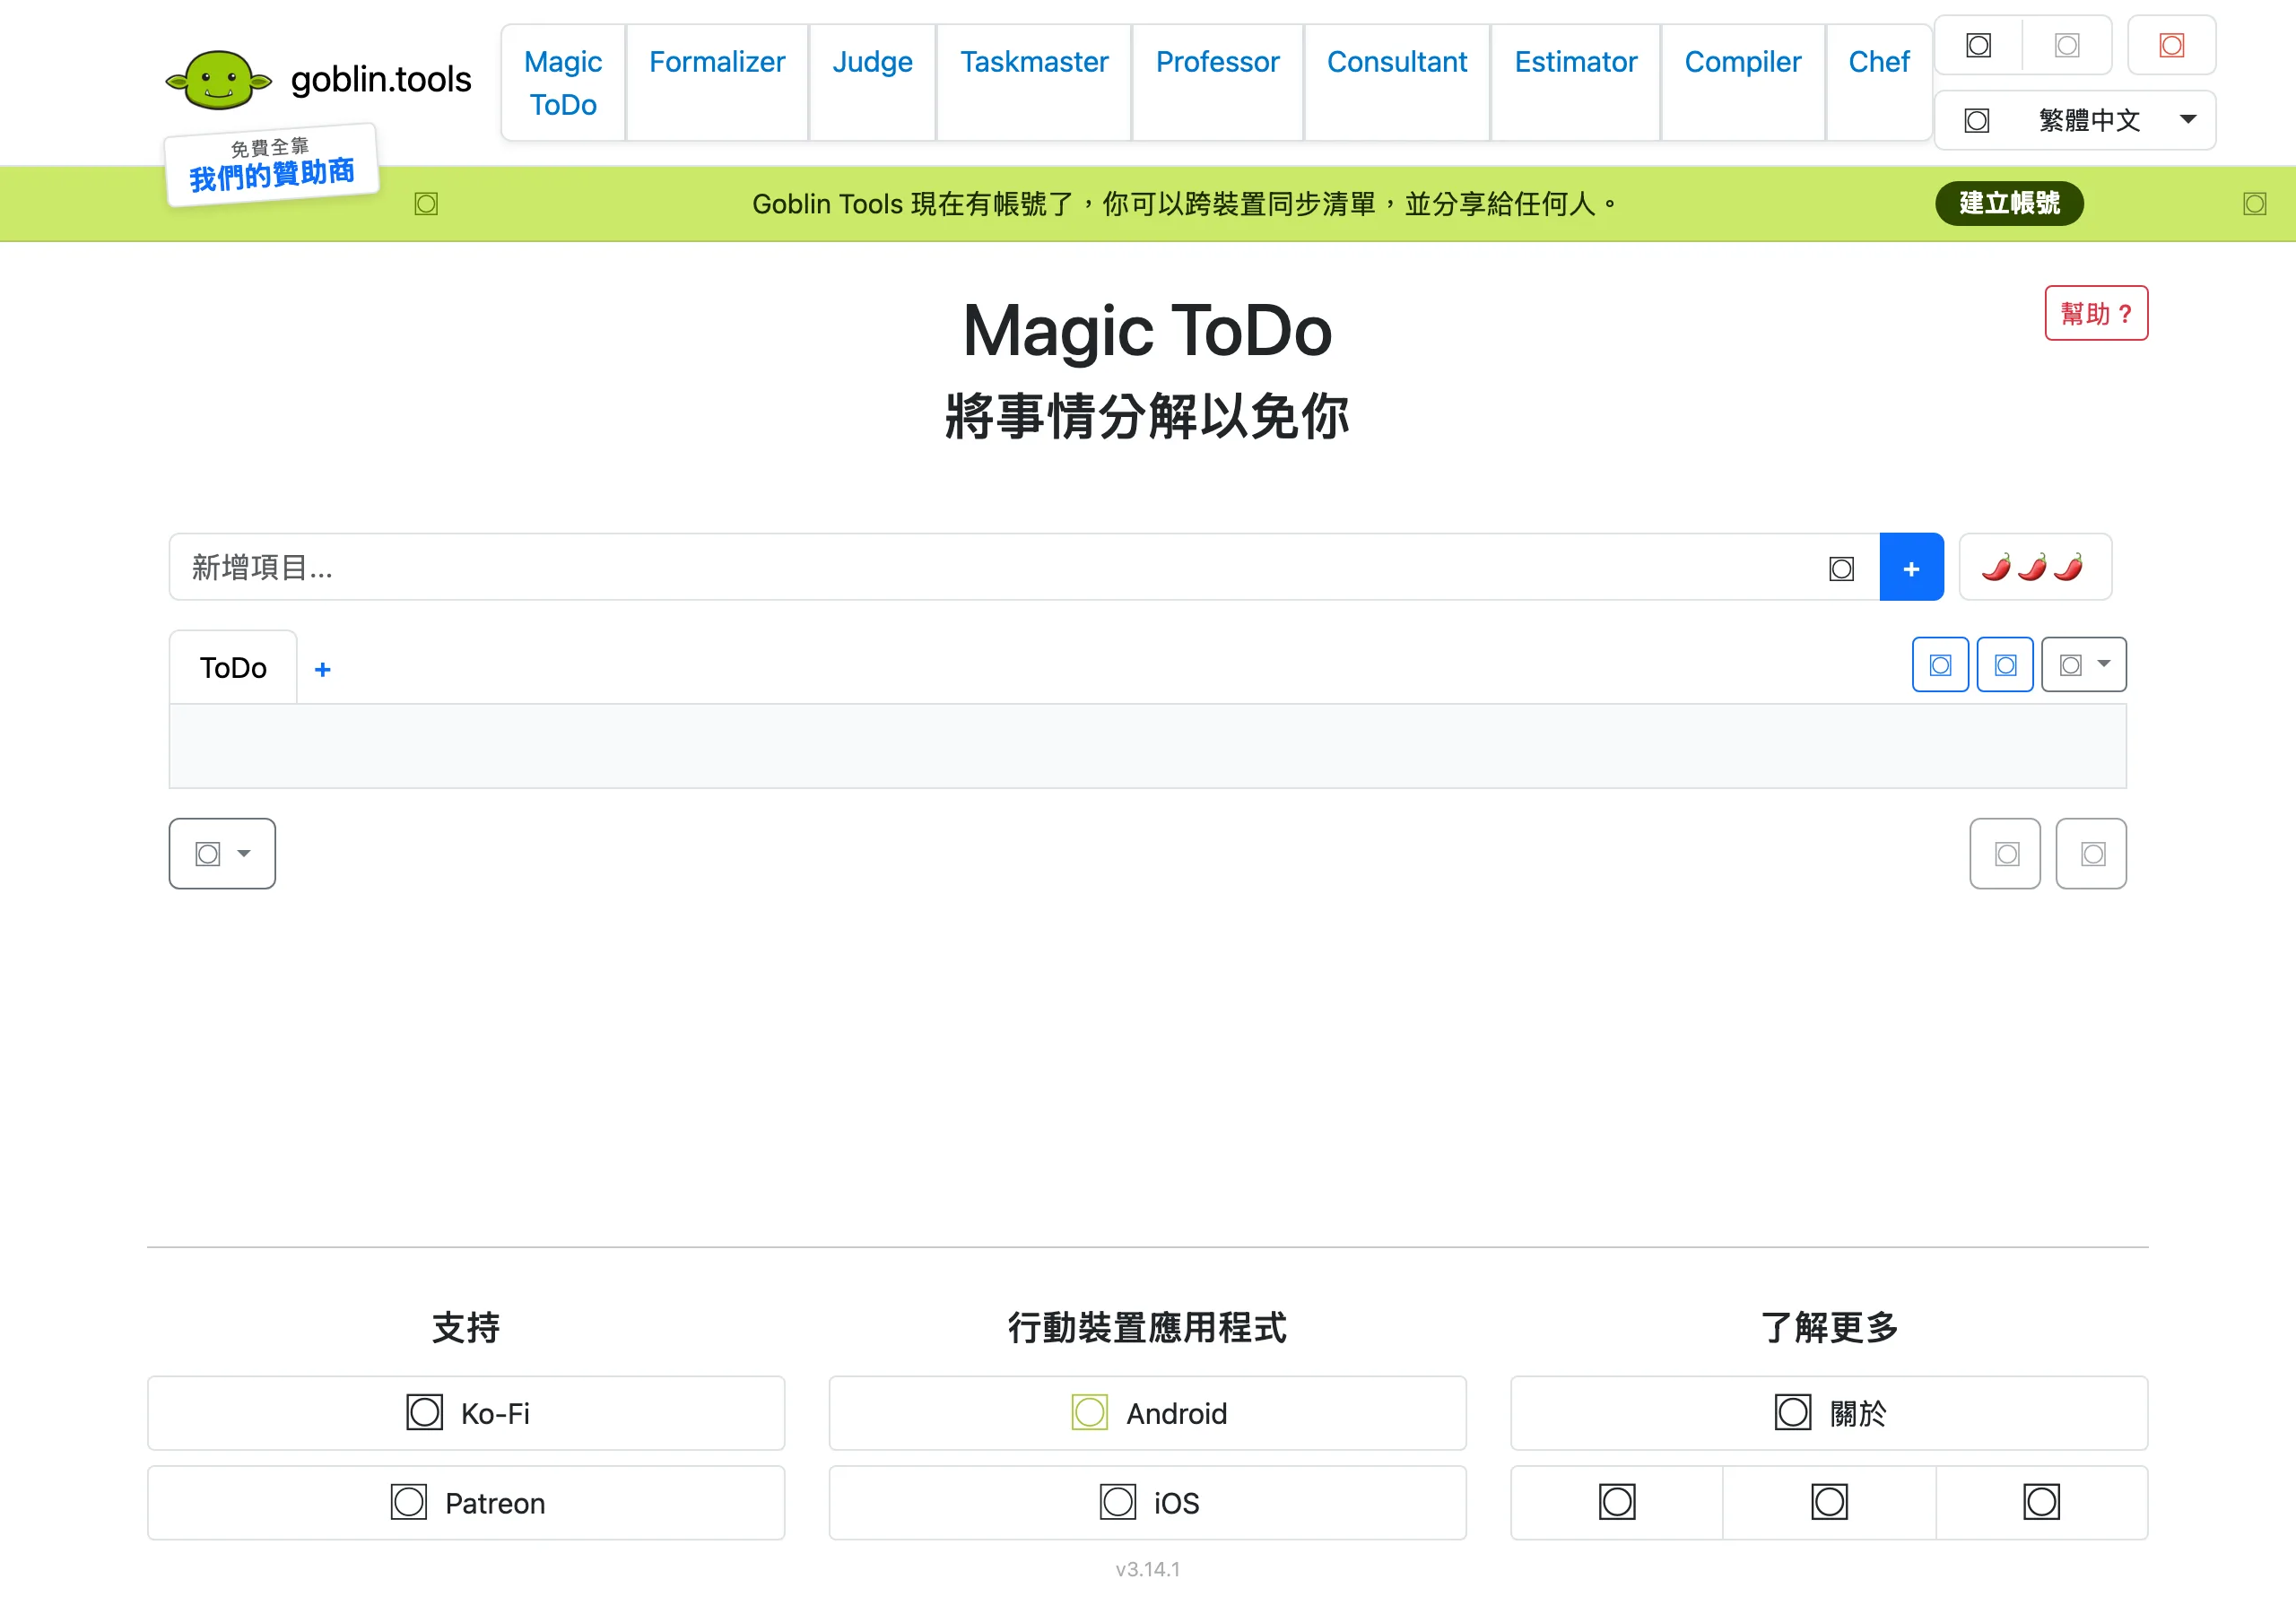Click the gray icon in the top-right button pair
The height and width of the screenshot is (1614, 2296).
[2067, 45]
